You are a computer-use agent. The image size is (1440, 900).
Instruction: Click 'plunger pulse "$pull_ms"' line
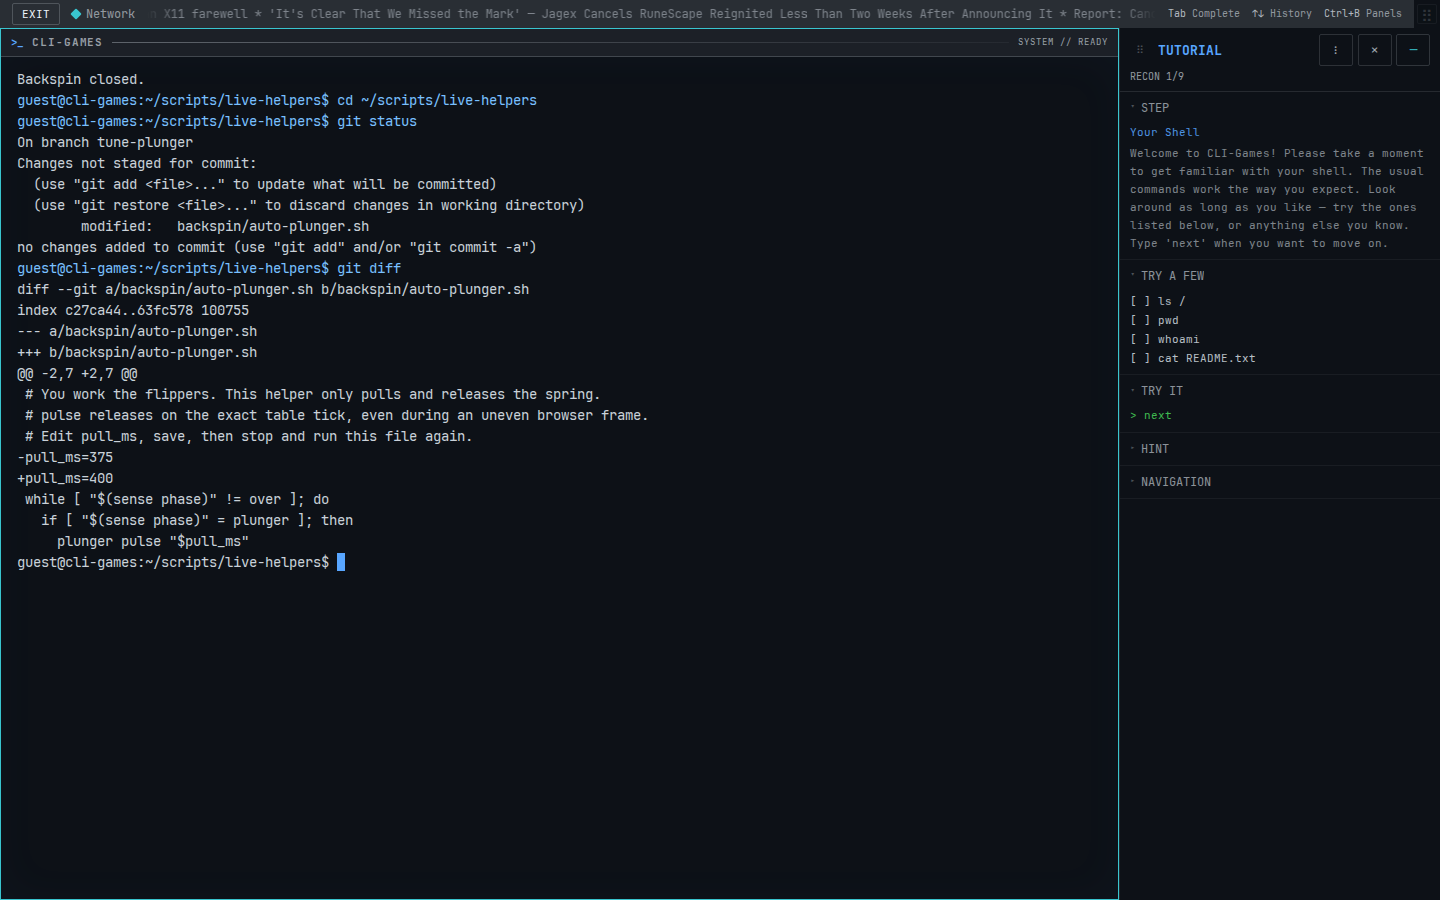[153, 542]
